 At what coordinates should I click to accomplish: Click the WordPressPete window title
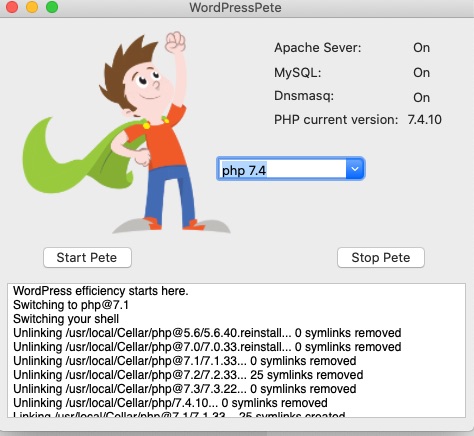click(x=235, y=7)
